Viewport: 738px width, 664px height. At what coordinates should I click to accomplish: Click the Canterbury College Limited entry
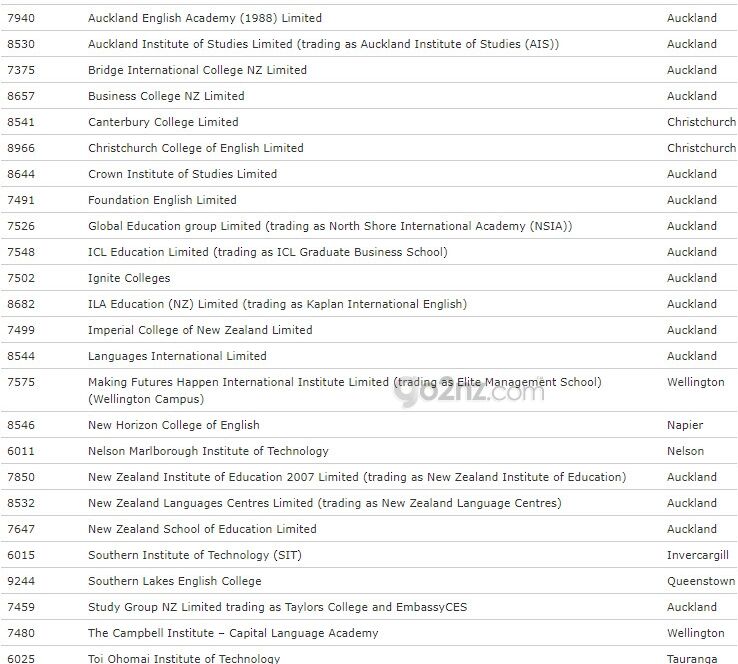(x=163, y=122)
